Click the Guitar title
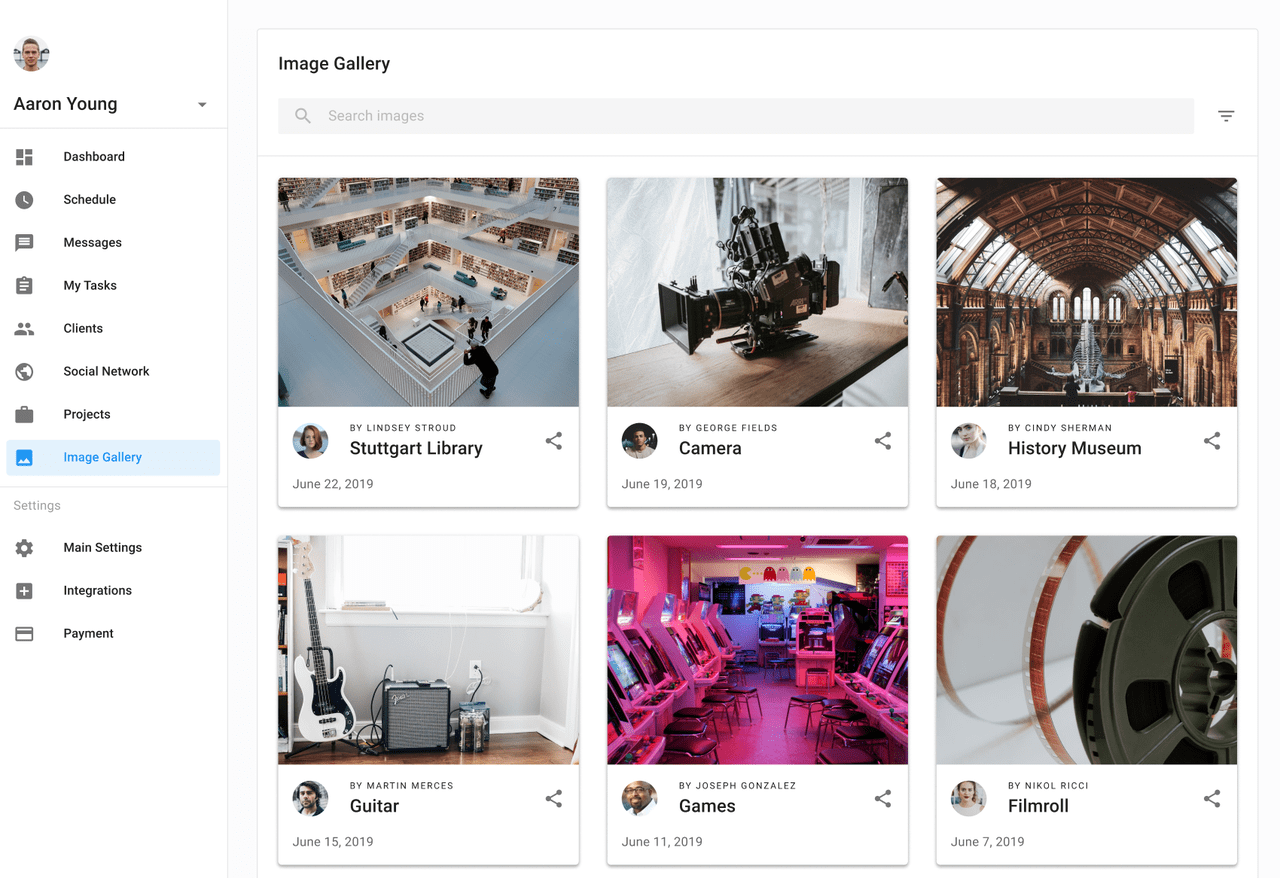 click(374, 806)
